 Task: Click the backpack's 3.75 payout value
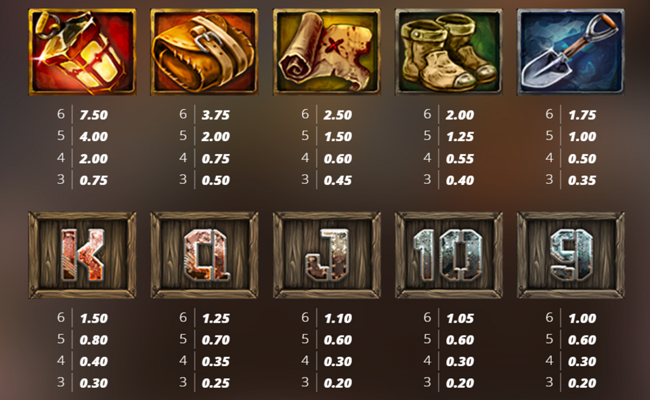pyautogui.click(x=216, y=115)
